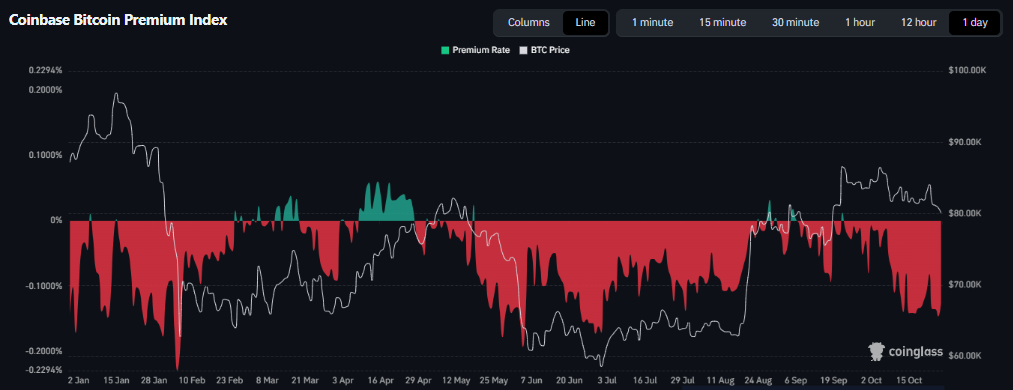This screenshot has width=1013, height=390.
Task: Click the 2 Oct date label
Action: point(872,381)
